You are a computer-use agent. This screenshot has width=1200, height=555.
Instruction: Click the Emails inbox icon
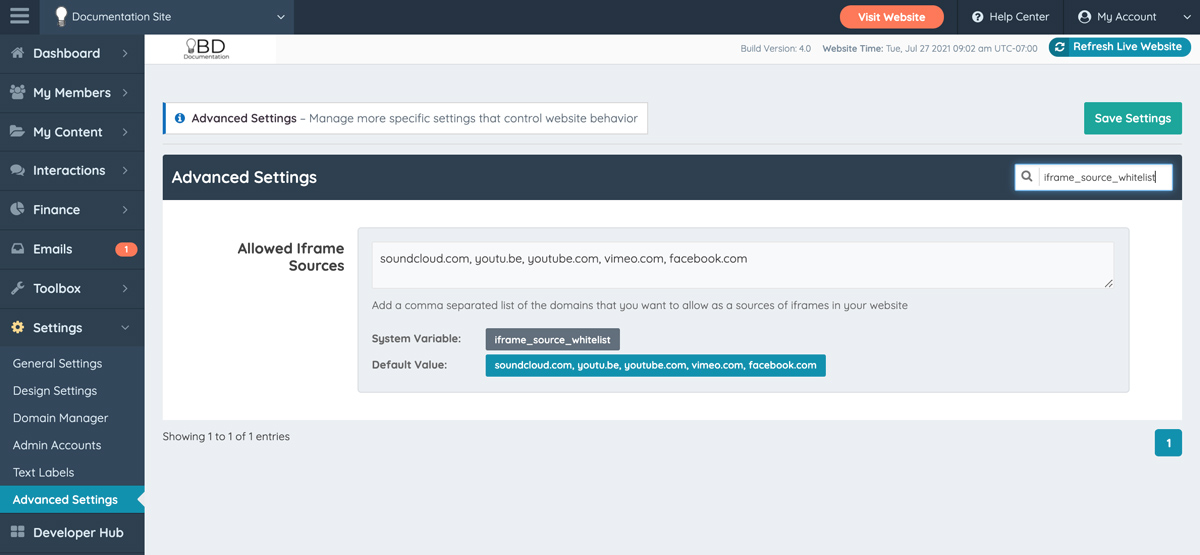(17, 249)
